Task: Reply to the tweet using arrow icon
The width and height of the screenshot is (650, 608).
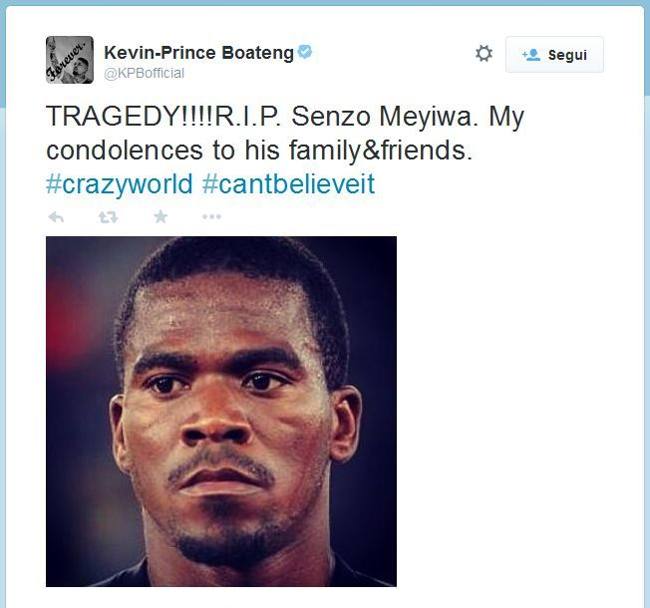Action: point(56,217)
